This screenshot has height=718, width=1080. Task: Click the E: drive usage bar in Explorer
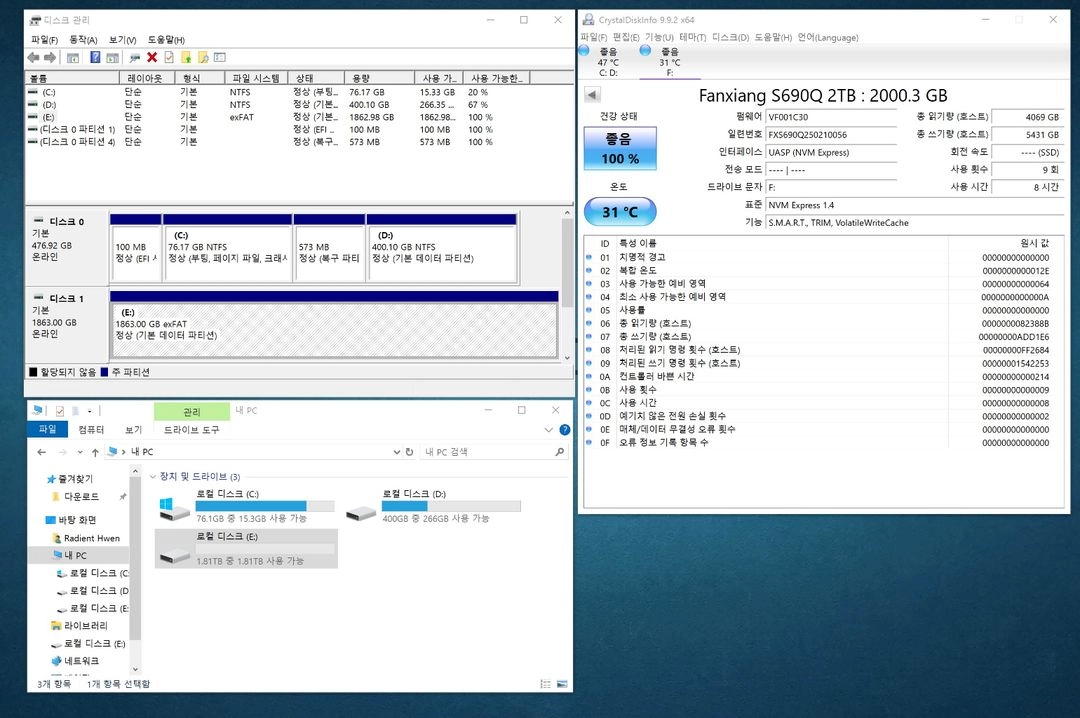(264, 548)
